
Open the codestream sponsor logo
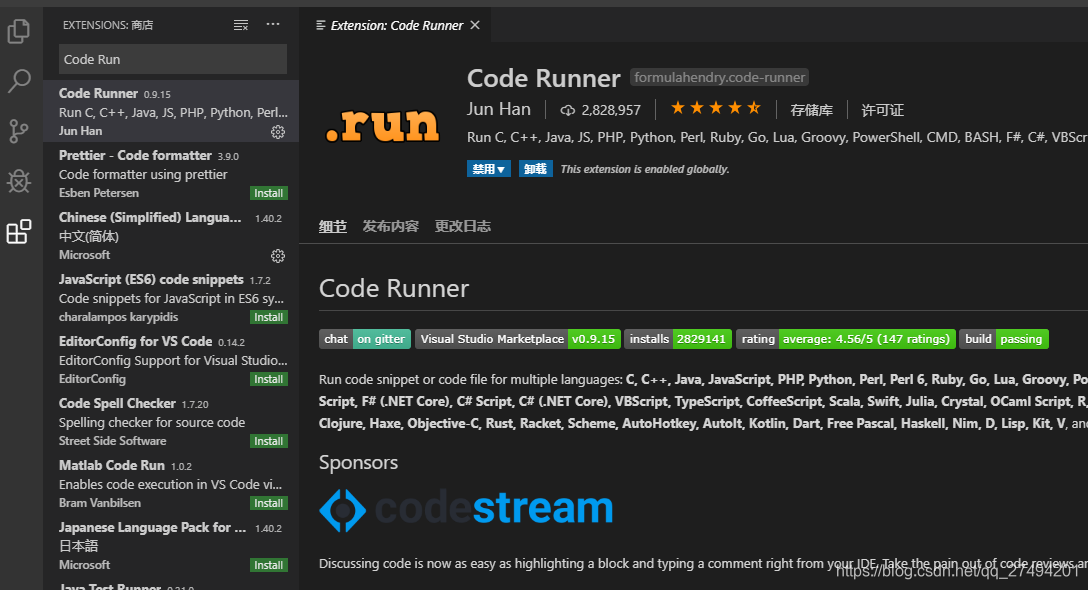pyautogui.click(x=466, y=509)
